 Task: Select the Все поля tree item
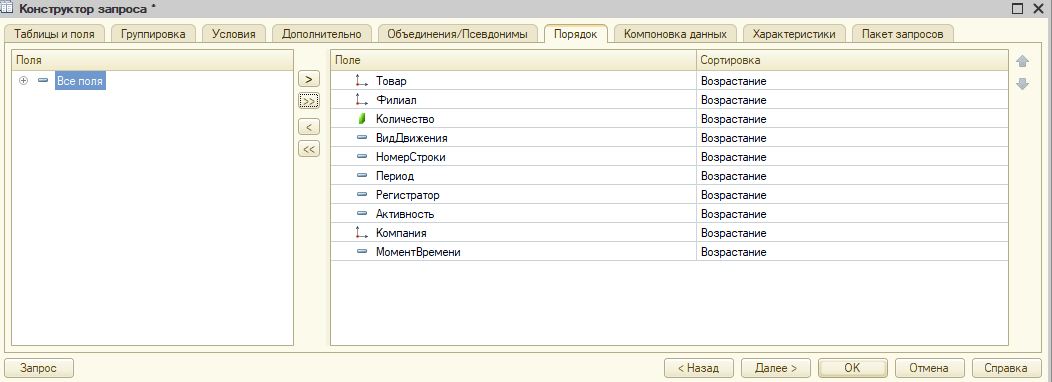(x=81, y=81)
